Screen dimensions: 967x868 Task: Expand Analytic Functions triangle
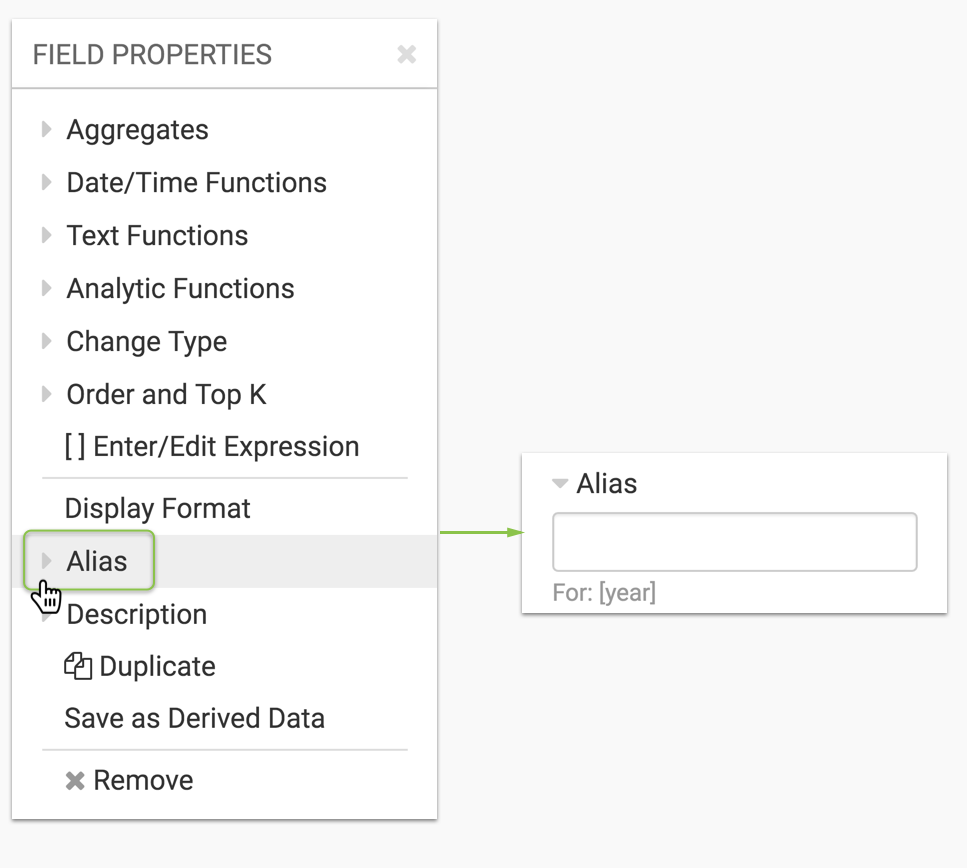[x=46, y=289]
